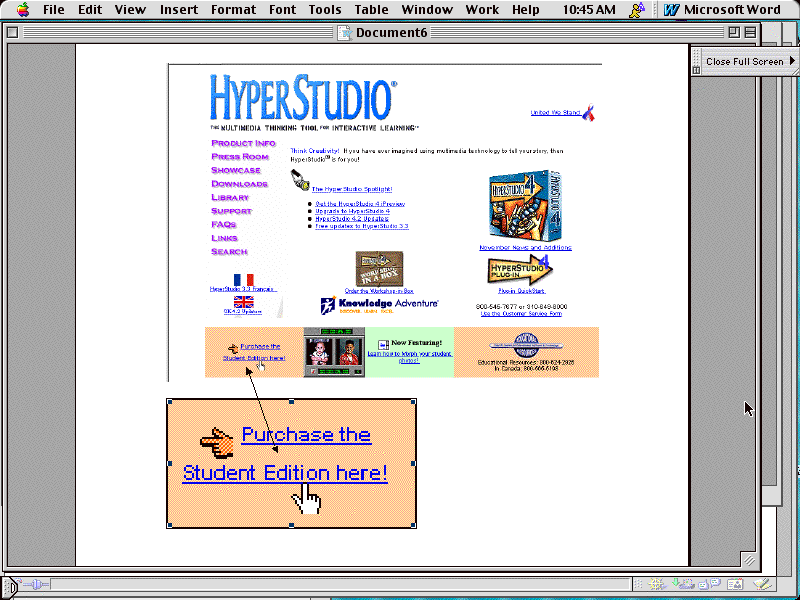Image resolution: width=800 pixels, height=600 pixels.
Task: Click the Document6 window close box
Action: click(12, 33)
